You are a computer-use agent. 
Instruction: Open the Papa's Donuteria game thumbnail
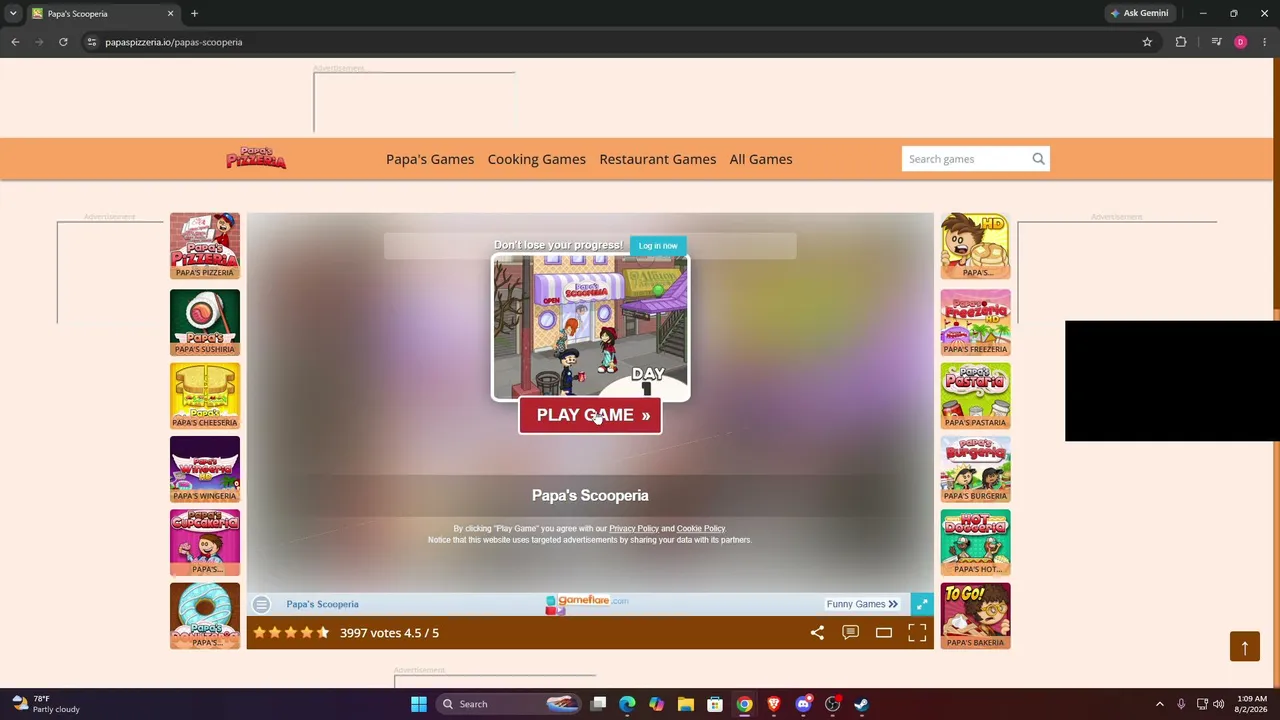[x=205, y=616]
